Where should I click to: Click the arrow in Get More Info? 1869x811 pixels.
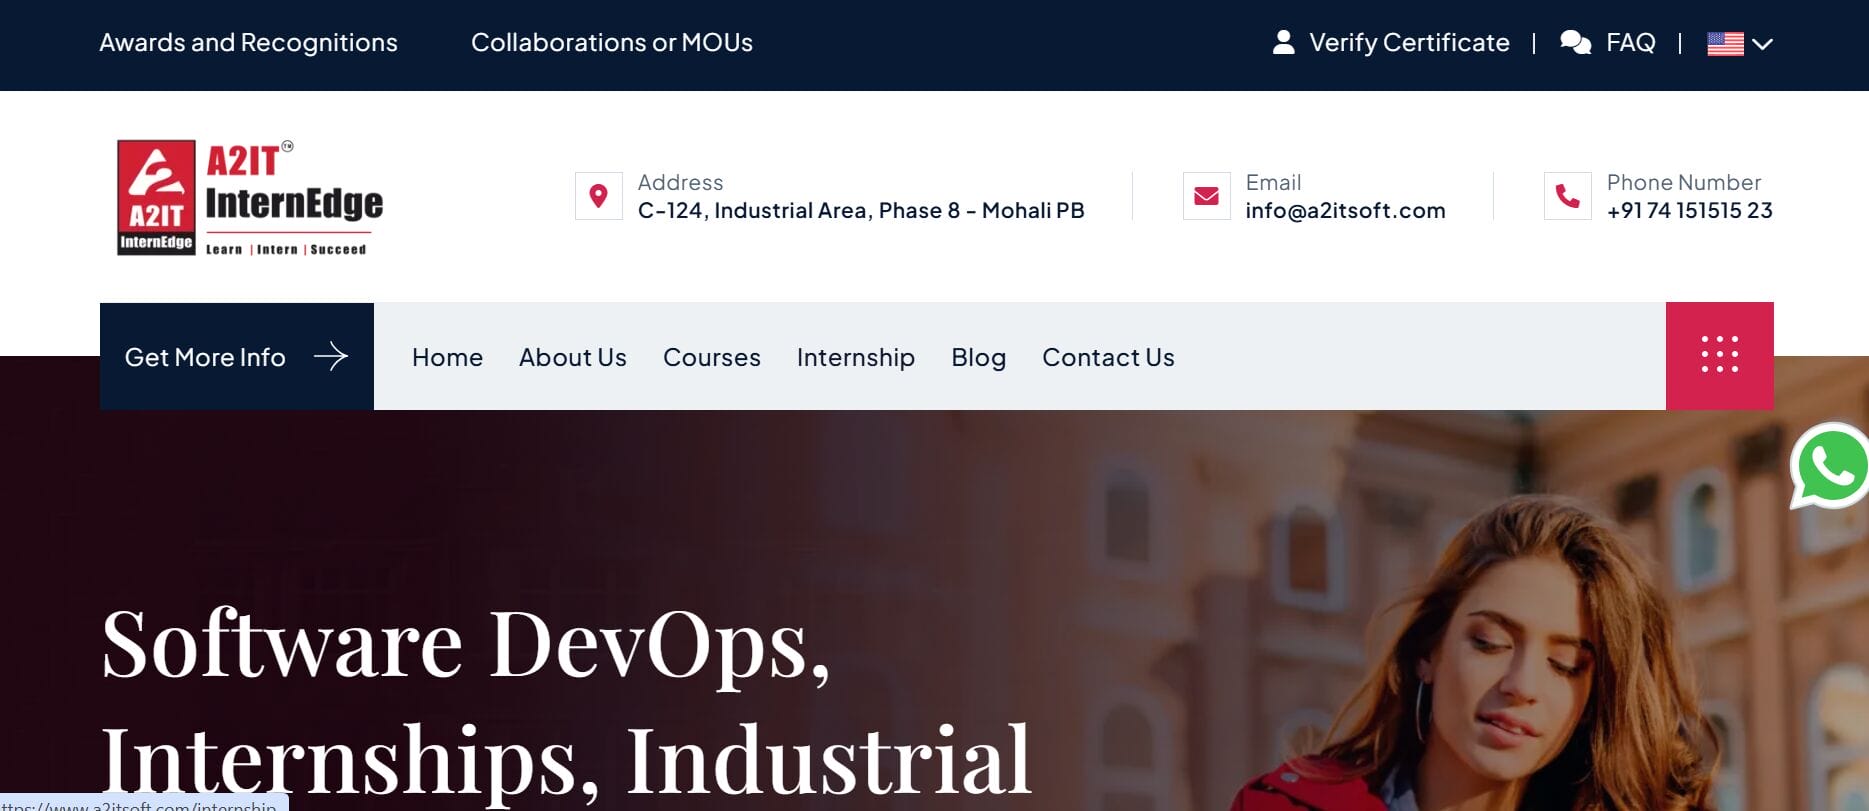point(331,356)
